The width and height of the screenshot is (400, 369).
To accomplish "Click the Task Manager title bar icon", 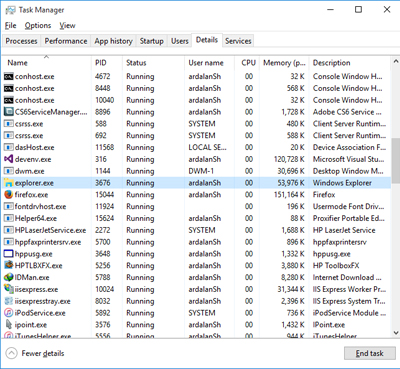I will pyautogui.click(x=10, y=10).
